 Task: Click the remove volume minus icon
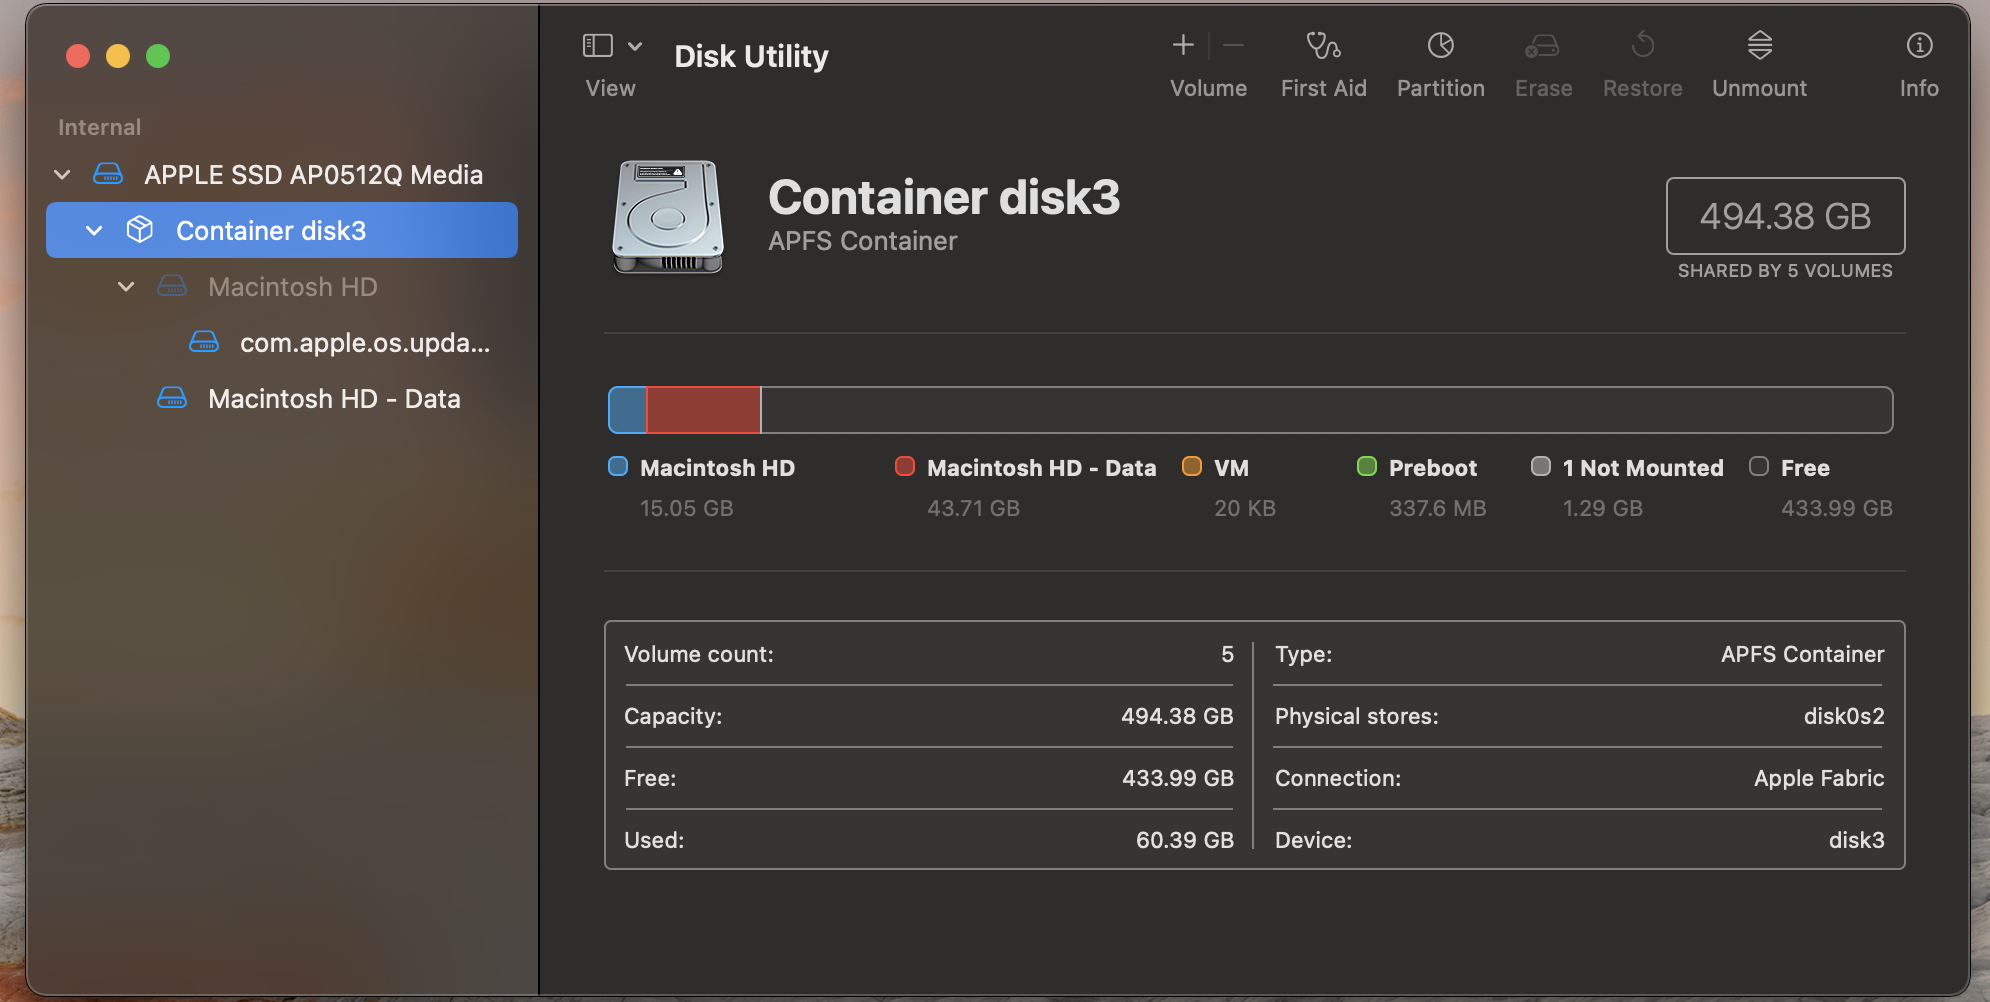[1234, 45]
